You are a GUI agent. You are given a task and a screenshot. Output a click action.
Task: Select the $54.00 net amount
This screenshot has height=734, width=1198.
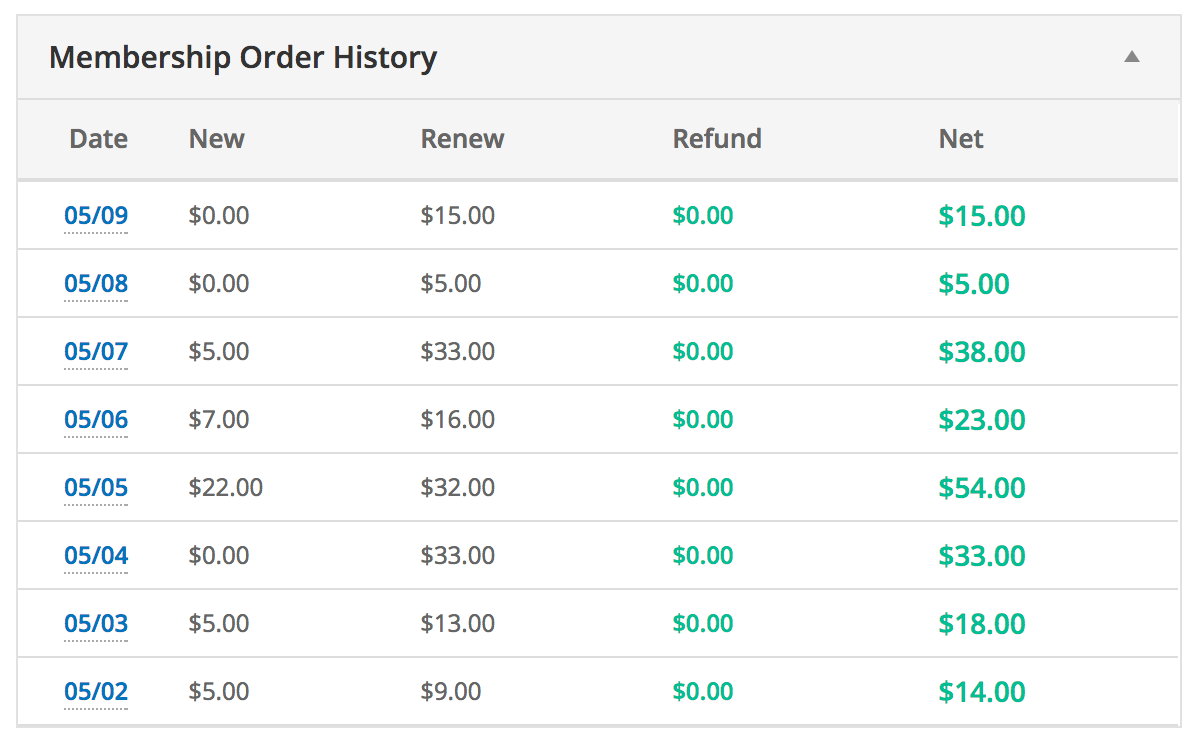(x=981, y=488)
